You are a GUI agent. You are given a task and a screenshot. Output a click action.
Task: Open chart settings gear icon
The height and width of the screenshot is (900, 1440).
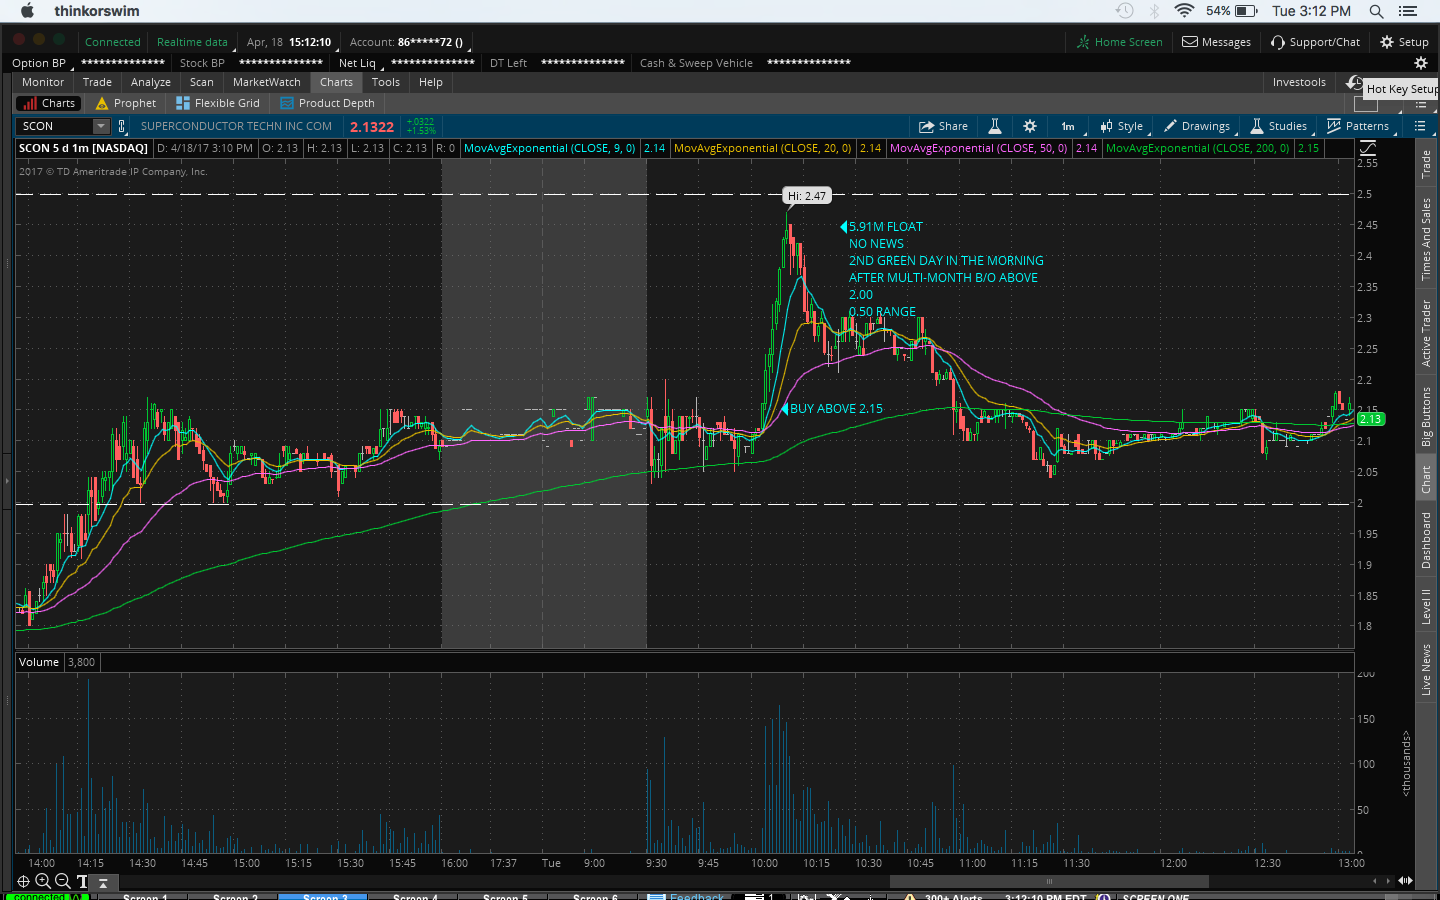tap(1029, 126)
